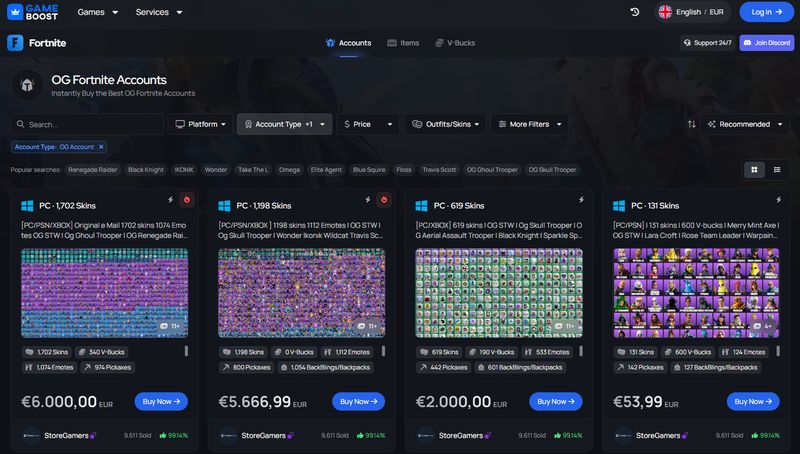The image size is (800, 454).
Task: Click the Windows icon on the 1,702 Skins card
Action: coord(27,206)
